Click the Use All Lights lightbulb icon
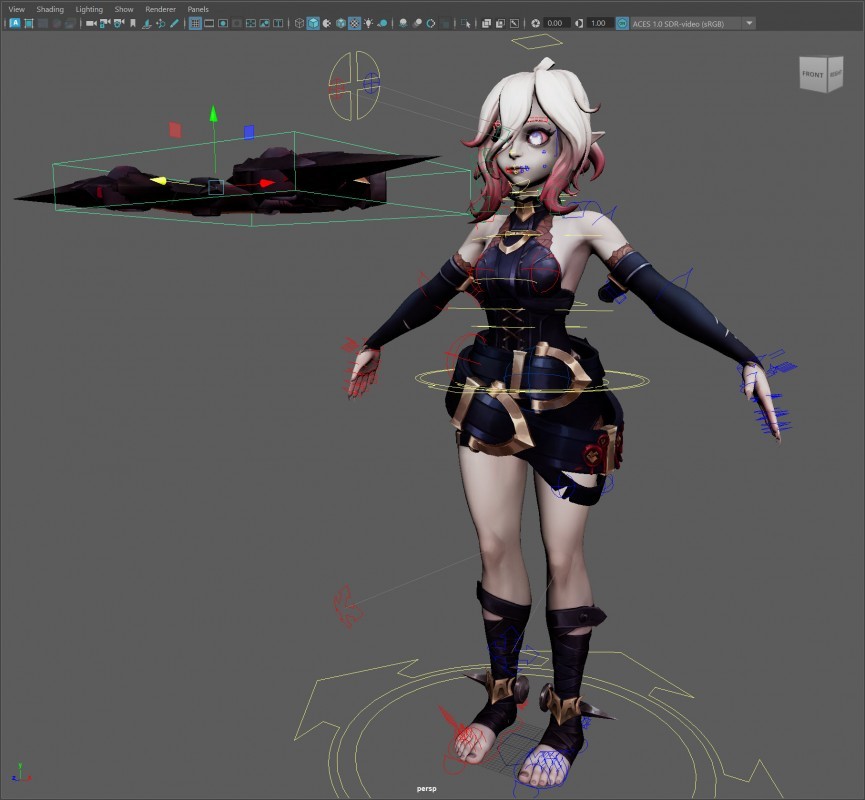The image size is (865, 800). 369,23
